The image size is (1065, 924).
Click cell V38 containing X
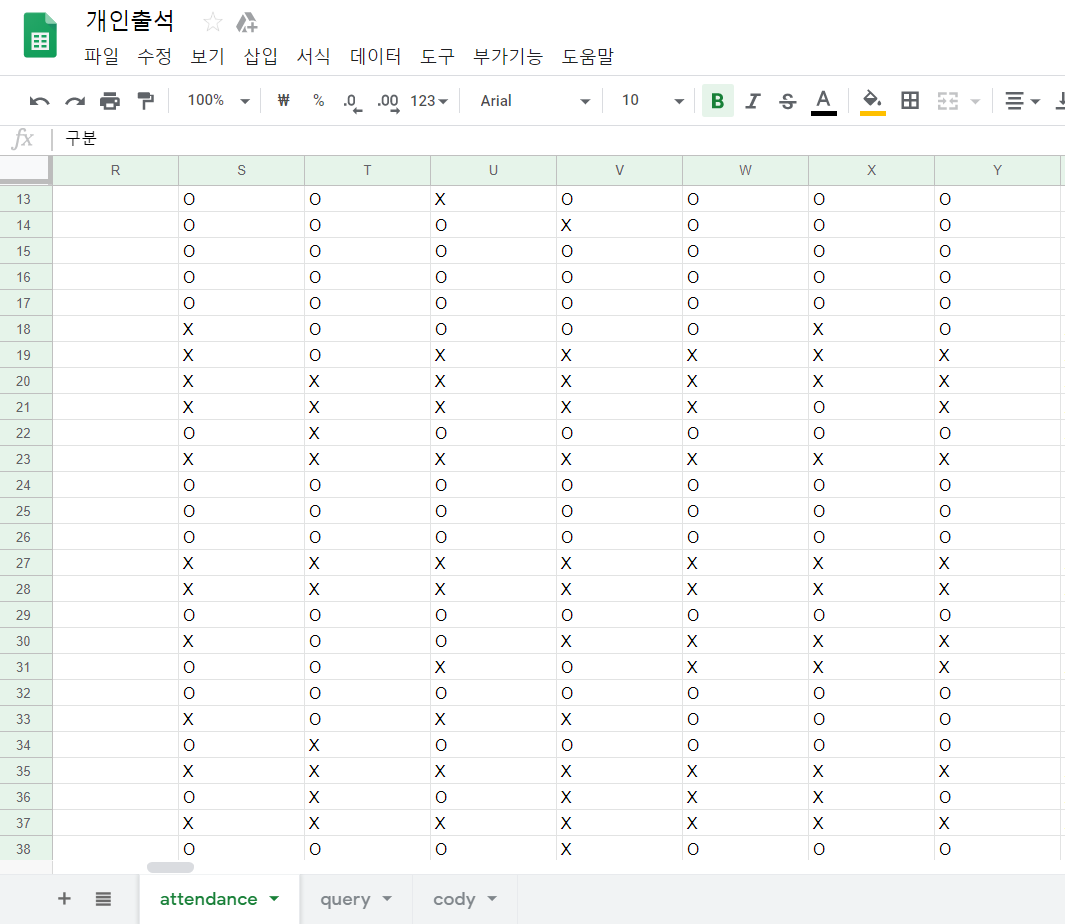coord(619,849)
